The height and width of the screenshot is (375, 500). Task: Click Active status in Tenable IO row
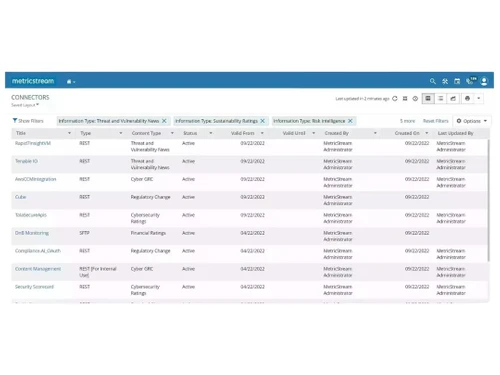click(188, 161)
